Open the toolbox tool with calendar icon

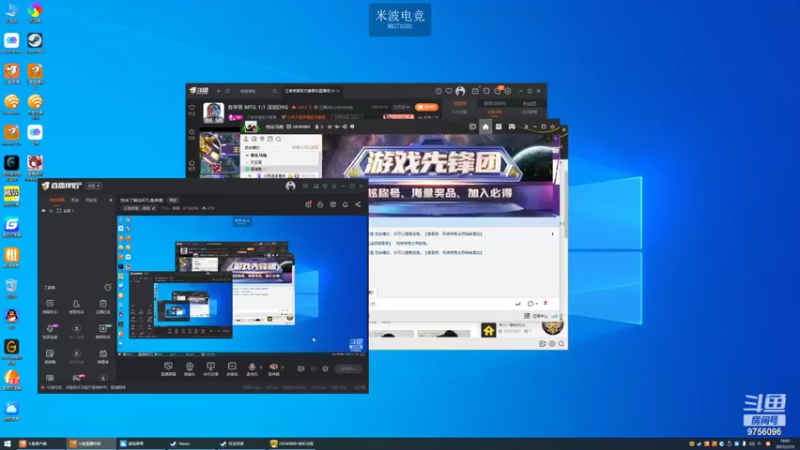tap(103, 306)
